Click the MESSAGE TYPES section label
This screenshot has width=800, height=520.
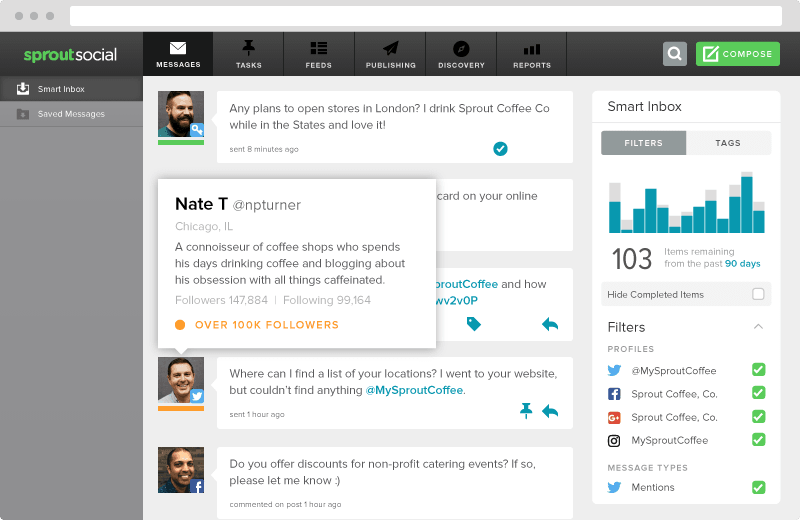pos(647,467)
